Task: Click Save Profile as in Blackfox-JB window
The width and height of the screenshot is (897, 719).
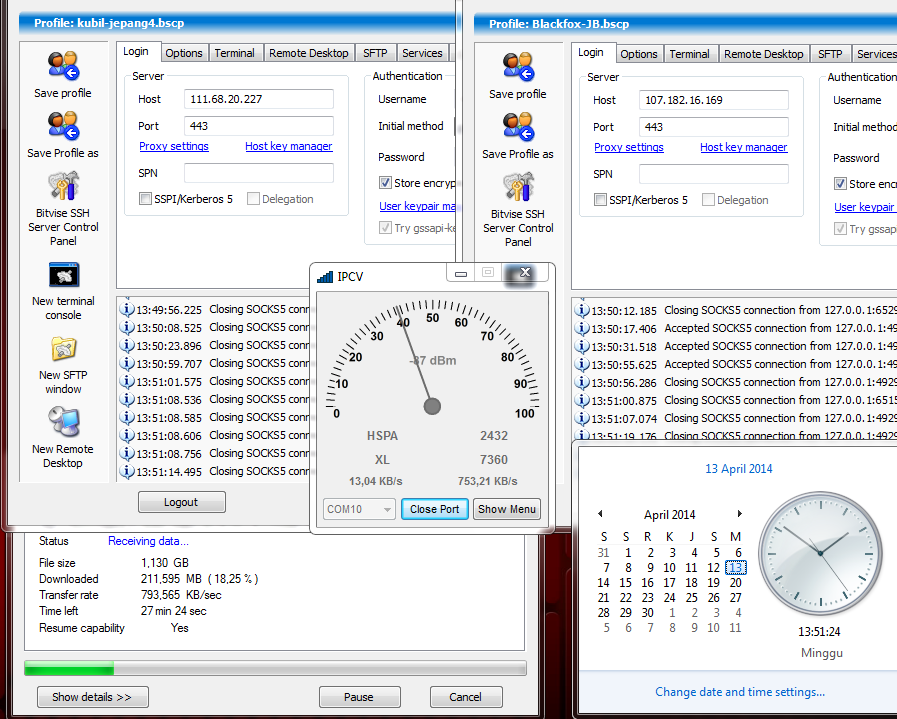Action: pos(517,143)
